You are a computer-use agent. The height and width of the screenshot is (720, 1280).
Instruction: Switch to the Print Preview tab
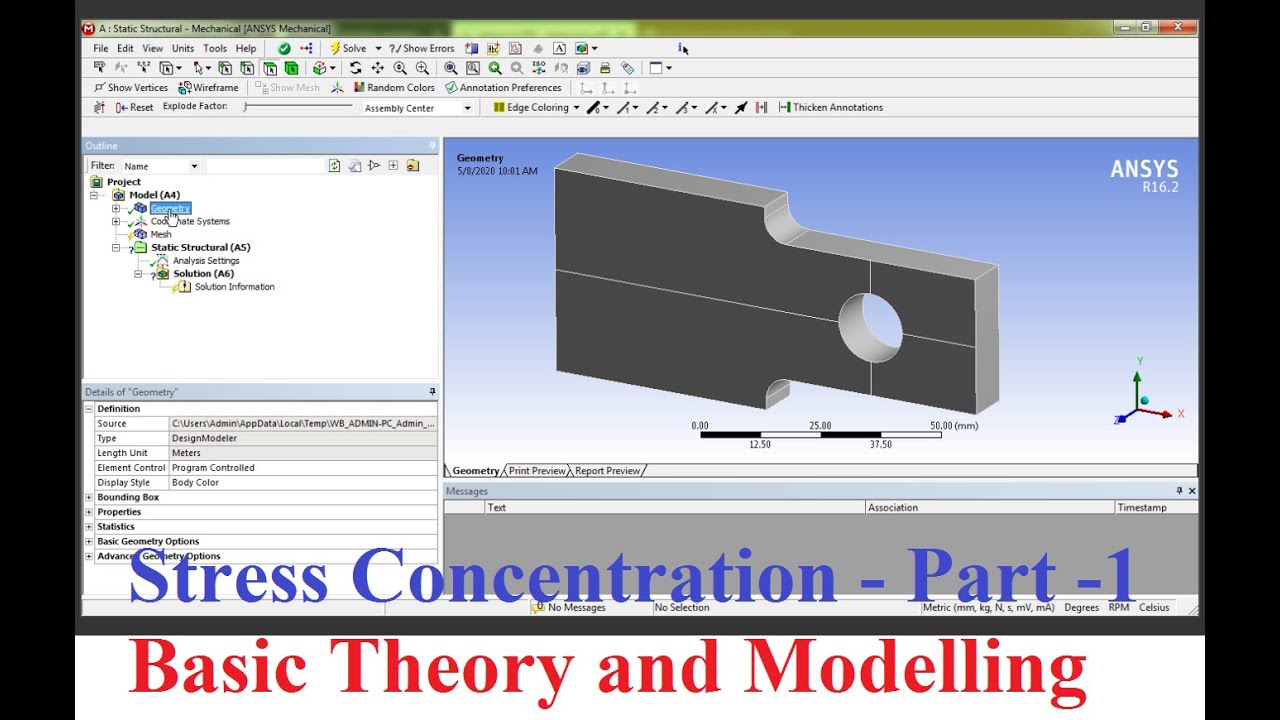click(x=537, y=470)
